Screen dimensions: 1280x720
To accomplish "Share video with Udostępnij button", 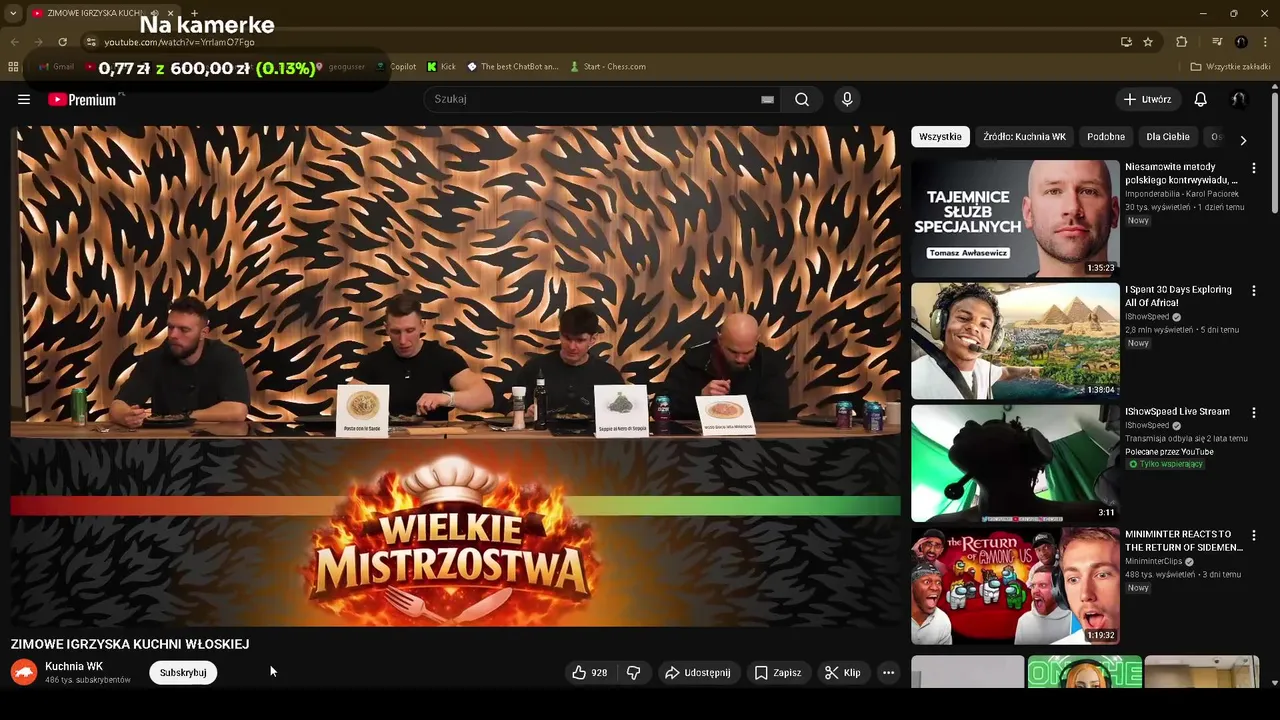I will 698,673.
